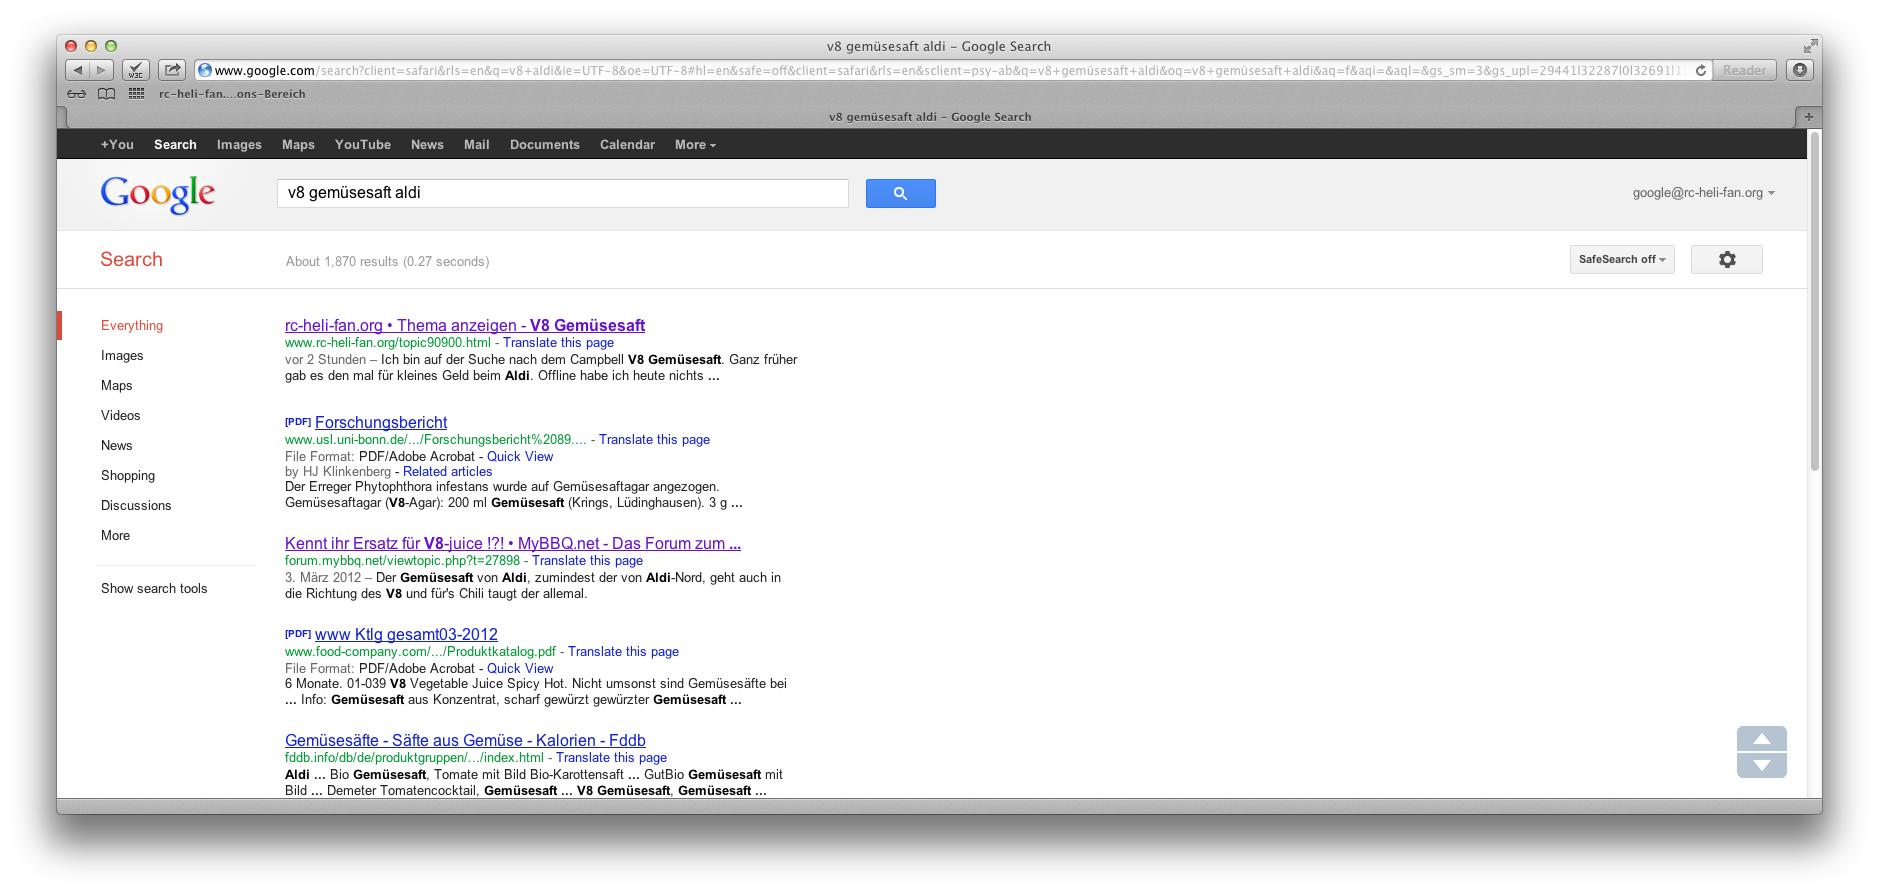
Task: Open the Gemüsesäfte Kalorien Fddb result
Action: pos(465,741)
